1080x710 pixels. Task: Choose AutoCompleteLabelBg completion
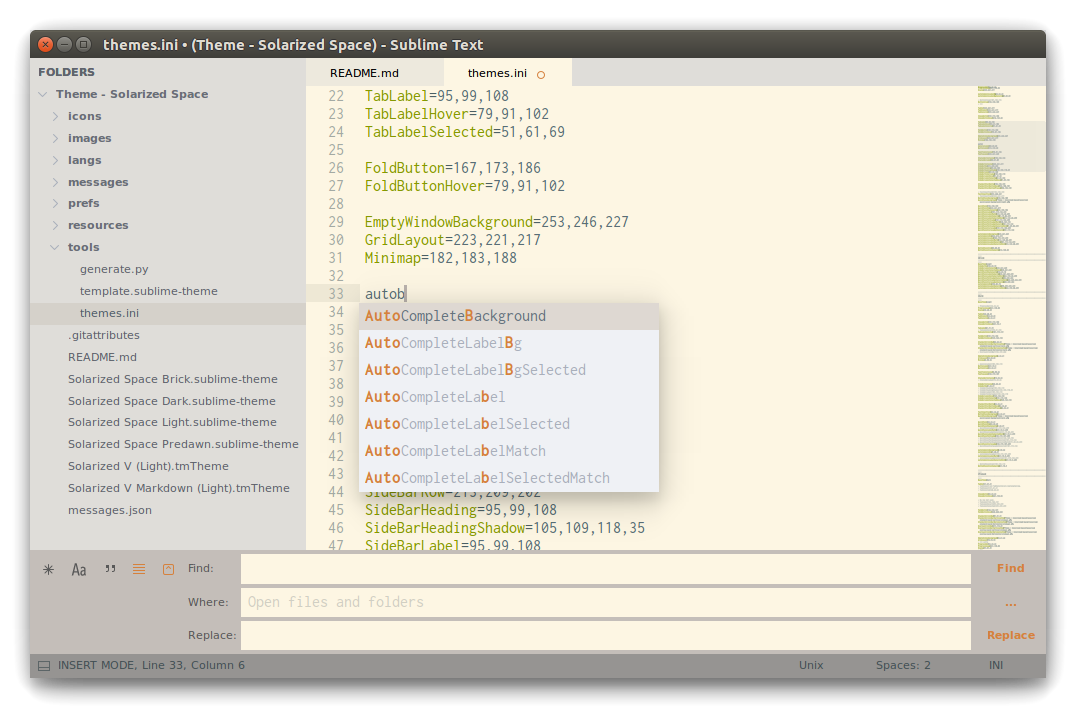click(509, 343)
